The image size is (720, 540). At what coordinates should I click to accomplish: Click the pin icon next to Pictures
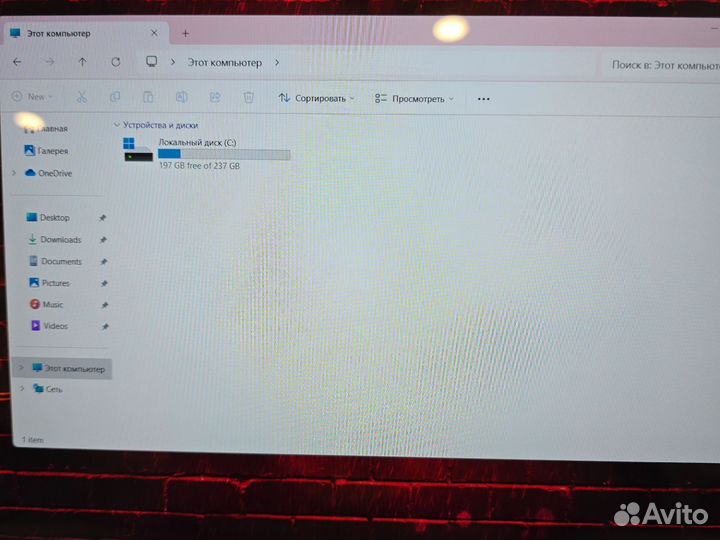pos(104,283)
